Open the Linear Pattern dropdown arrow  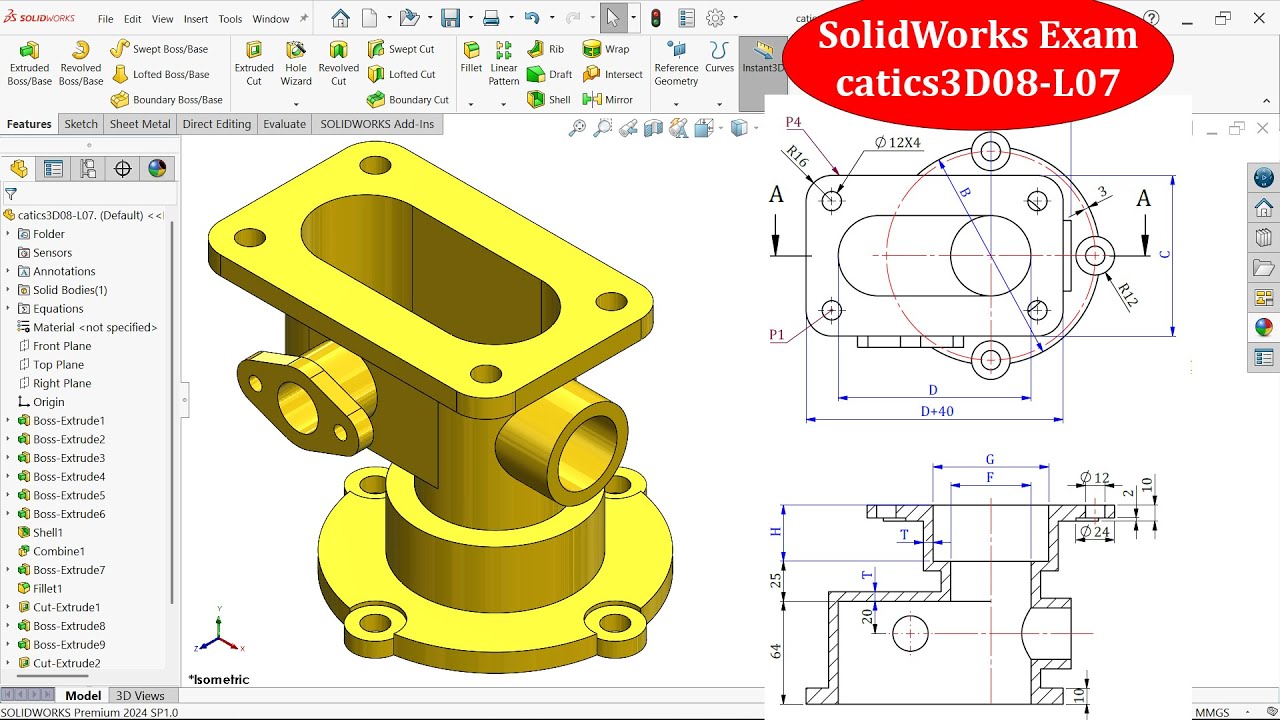(x=504, y=103)
